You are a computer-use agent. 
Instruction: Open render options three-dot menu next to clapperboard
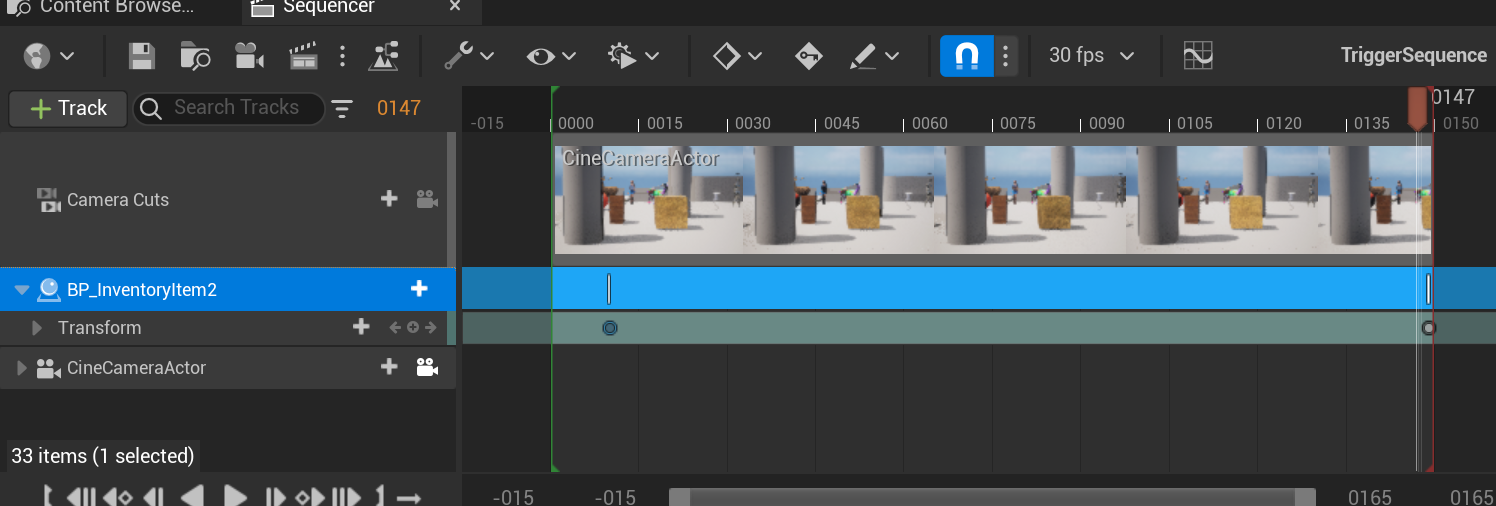[342, 56]
